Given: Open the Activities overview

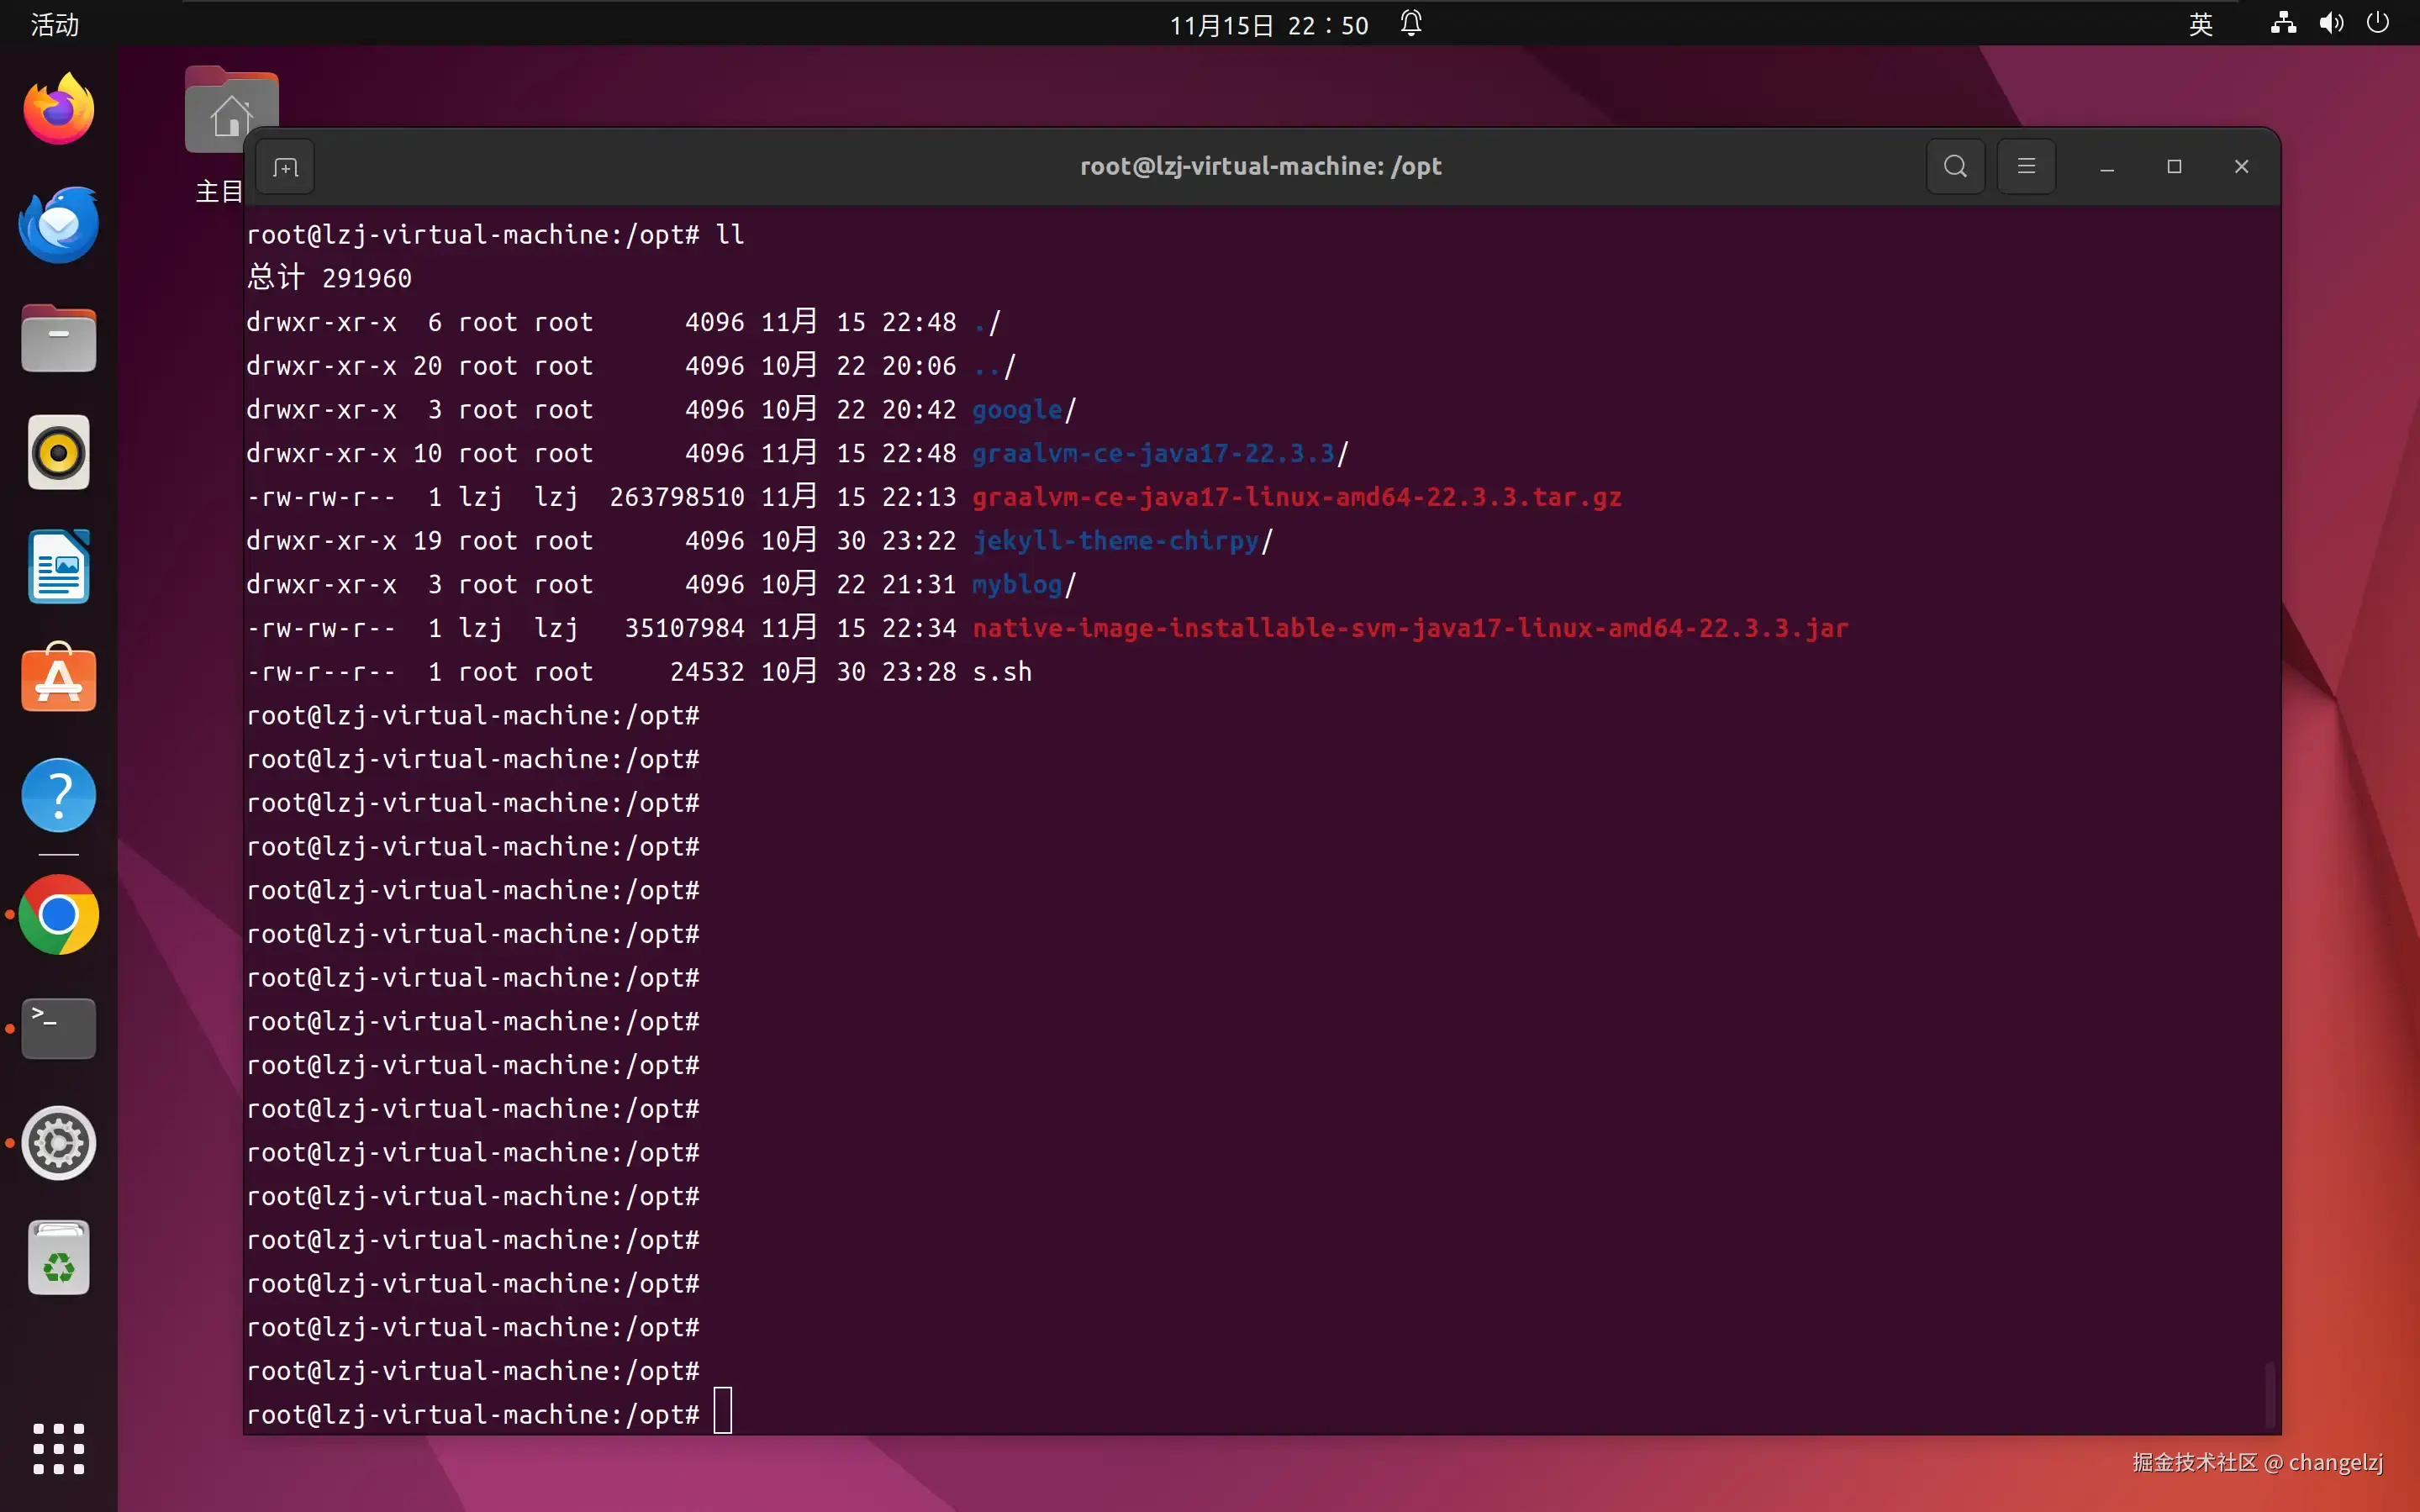Looking at the screenshot, I should click(x=54, y=24).
